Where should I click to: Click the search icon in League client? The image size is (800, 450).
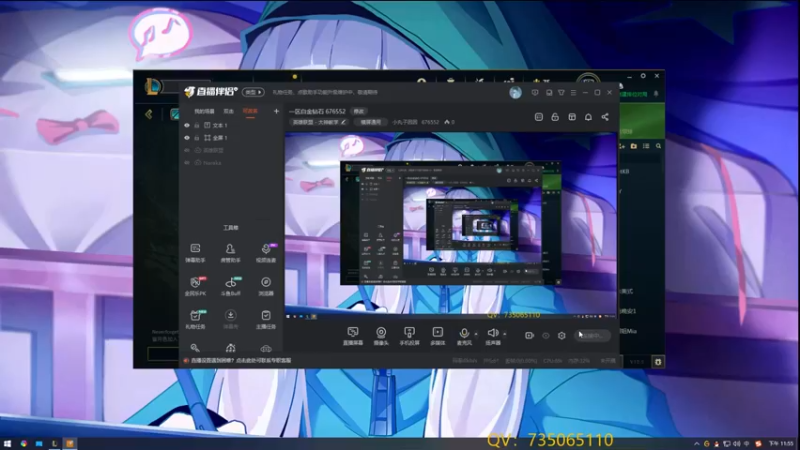coord(658,146)
